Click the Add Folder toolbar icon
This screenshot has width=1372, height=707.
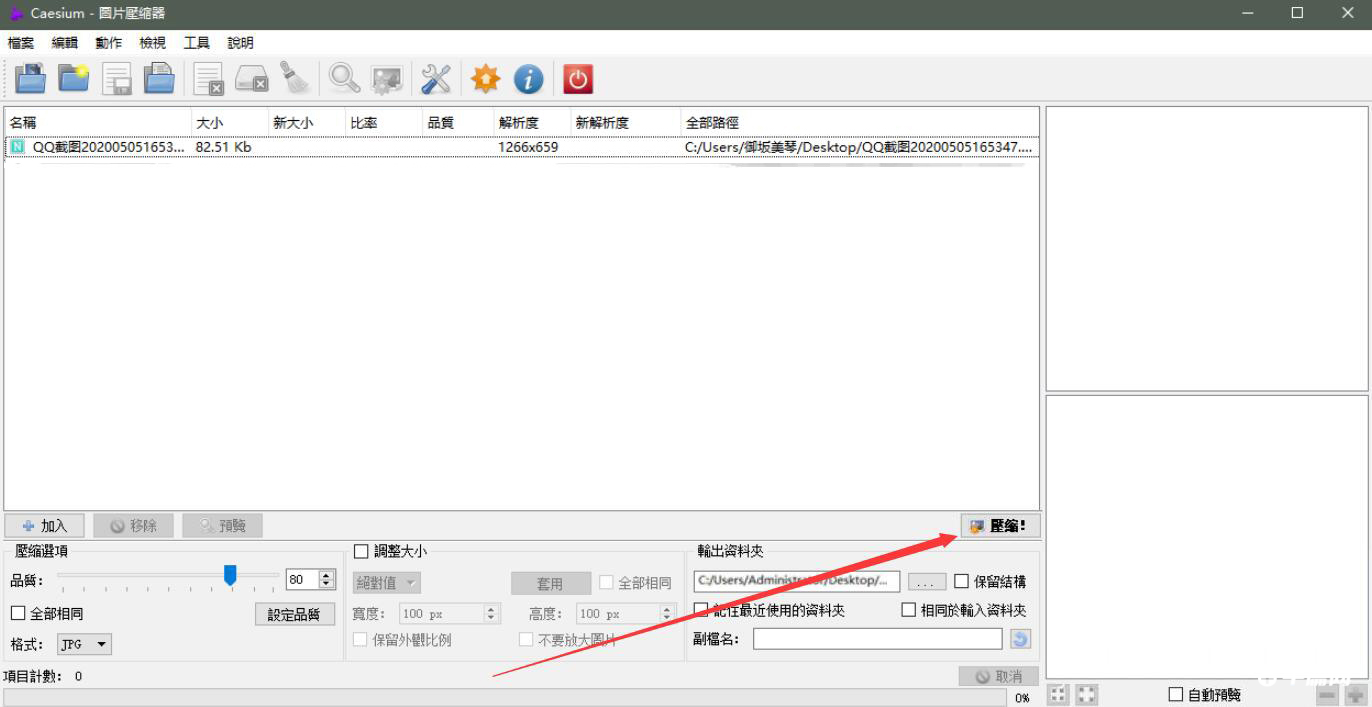click(x=73, y=78)
